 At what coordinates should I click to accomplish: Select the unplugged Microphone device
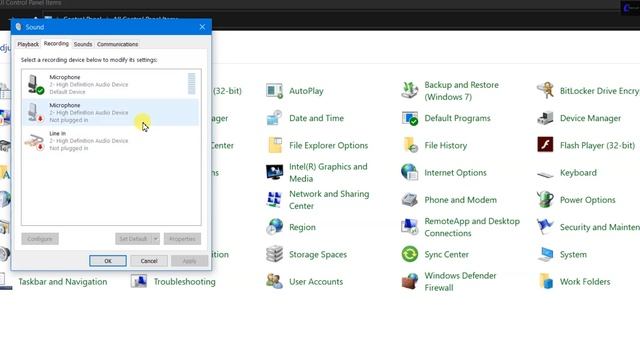click(110, 112)
